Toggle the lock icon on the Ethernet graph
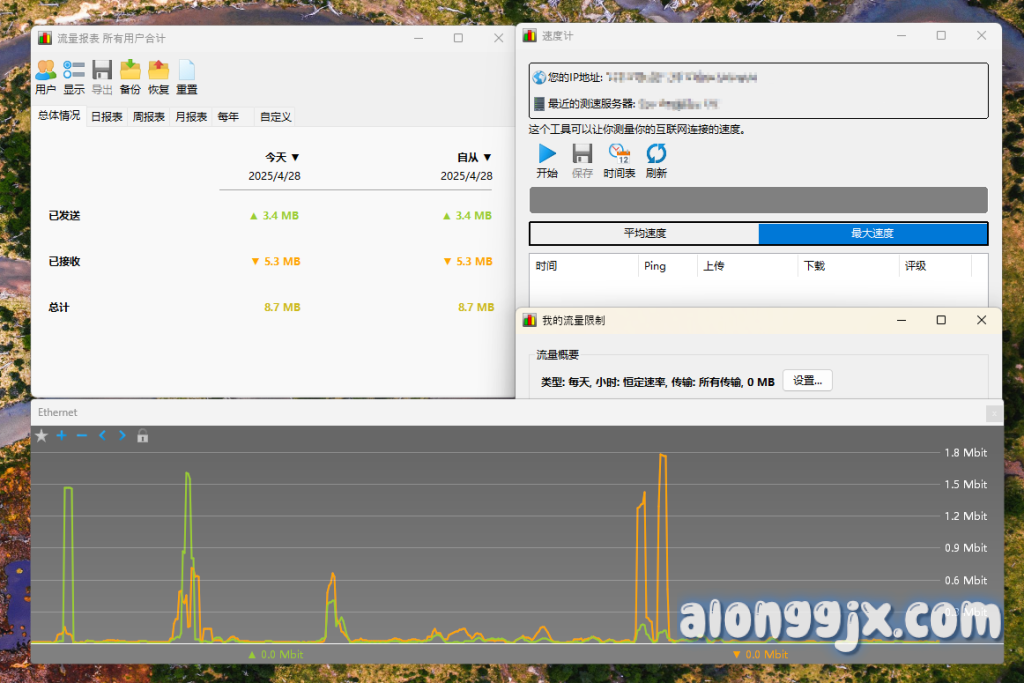The width and height of the screenshot is (1024, 683). (143, 436)
